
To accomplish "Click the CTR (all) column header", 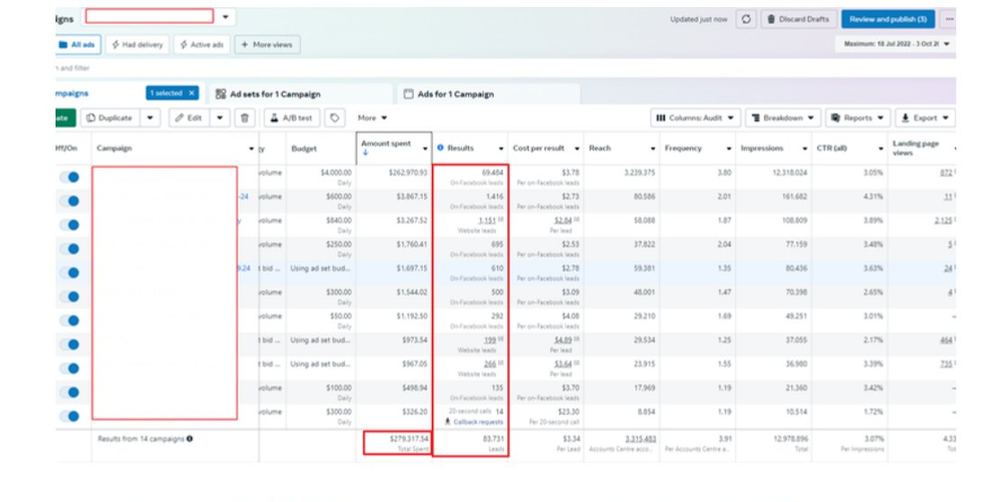I will point(832,148).
